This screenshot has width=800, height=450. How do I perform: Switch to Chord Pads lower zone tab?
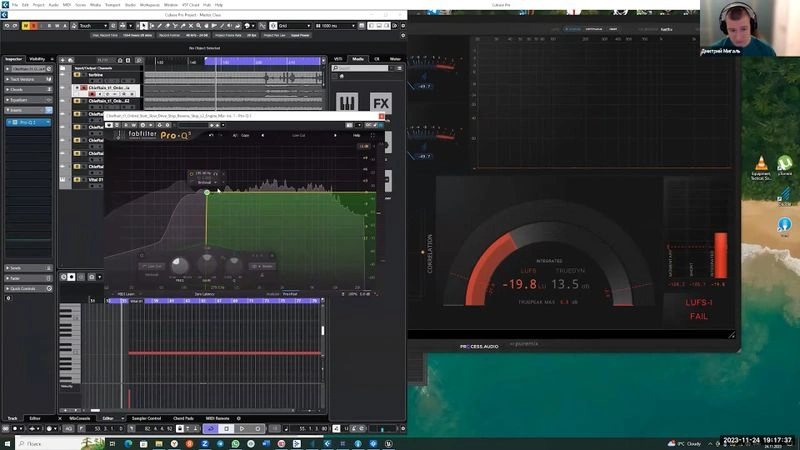coord(183,418)
